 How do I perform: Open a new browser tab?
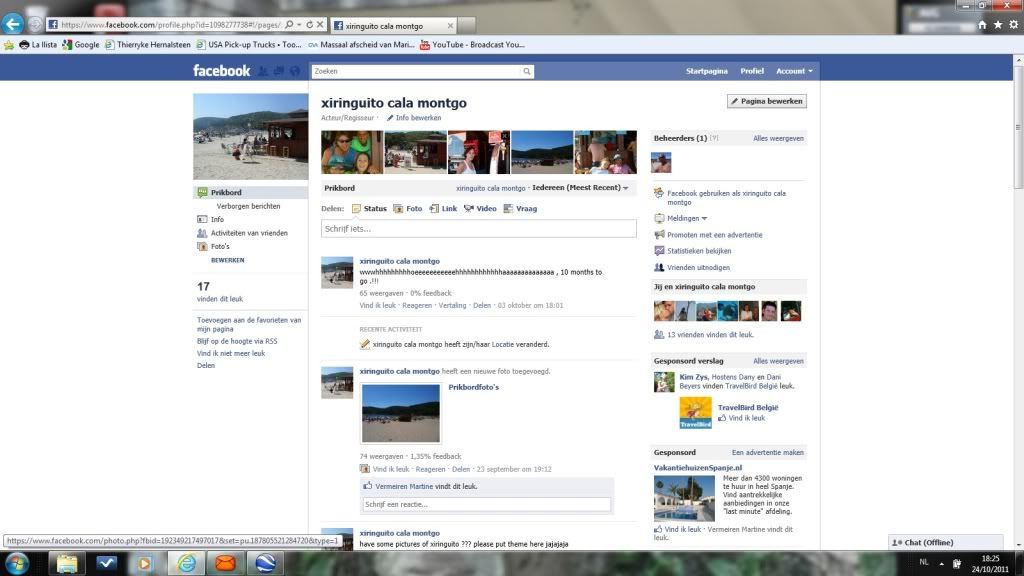[x=466, y=25]
